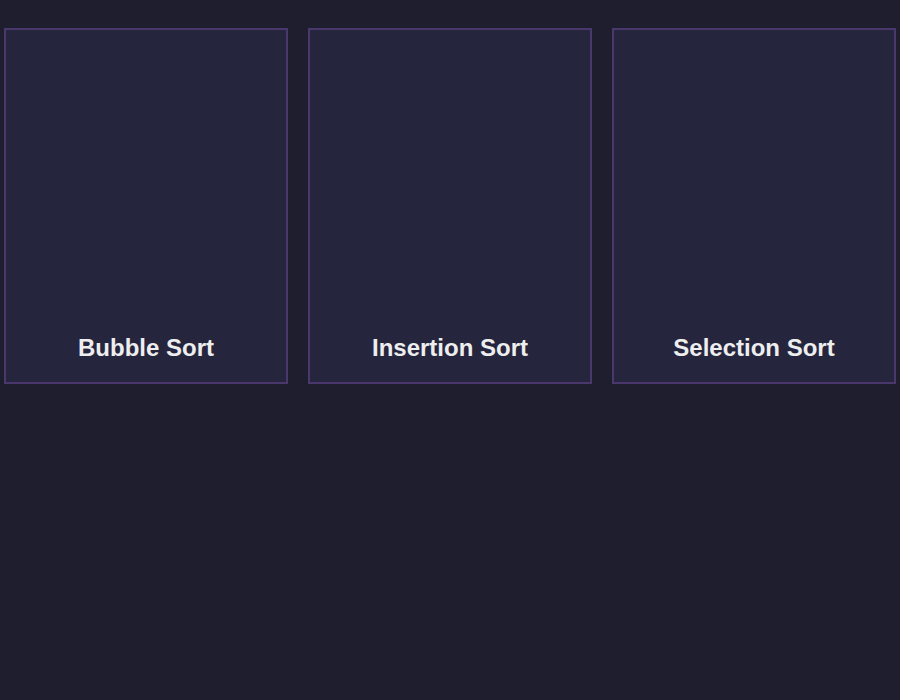Open the Bubble Sort card
900x700 pixels.
coord(146,205)
